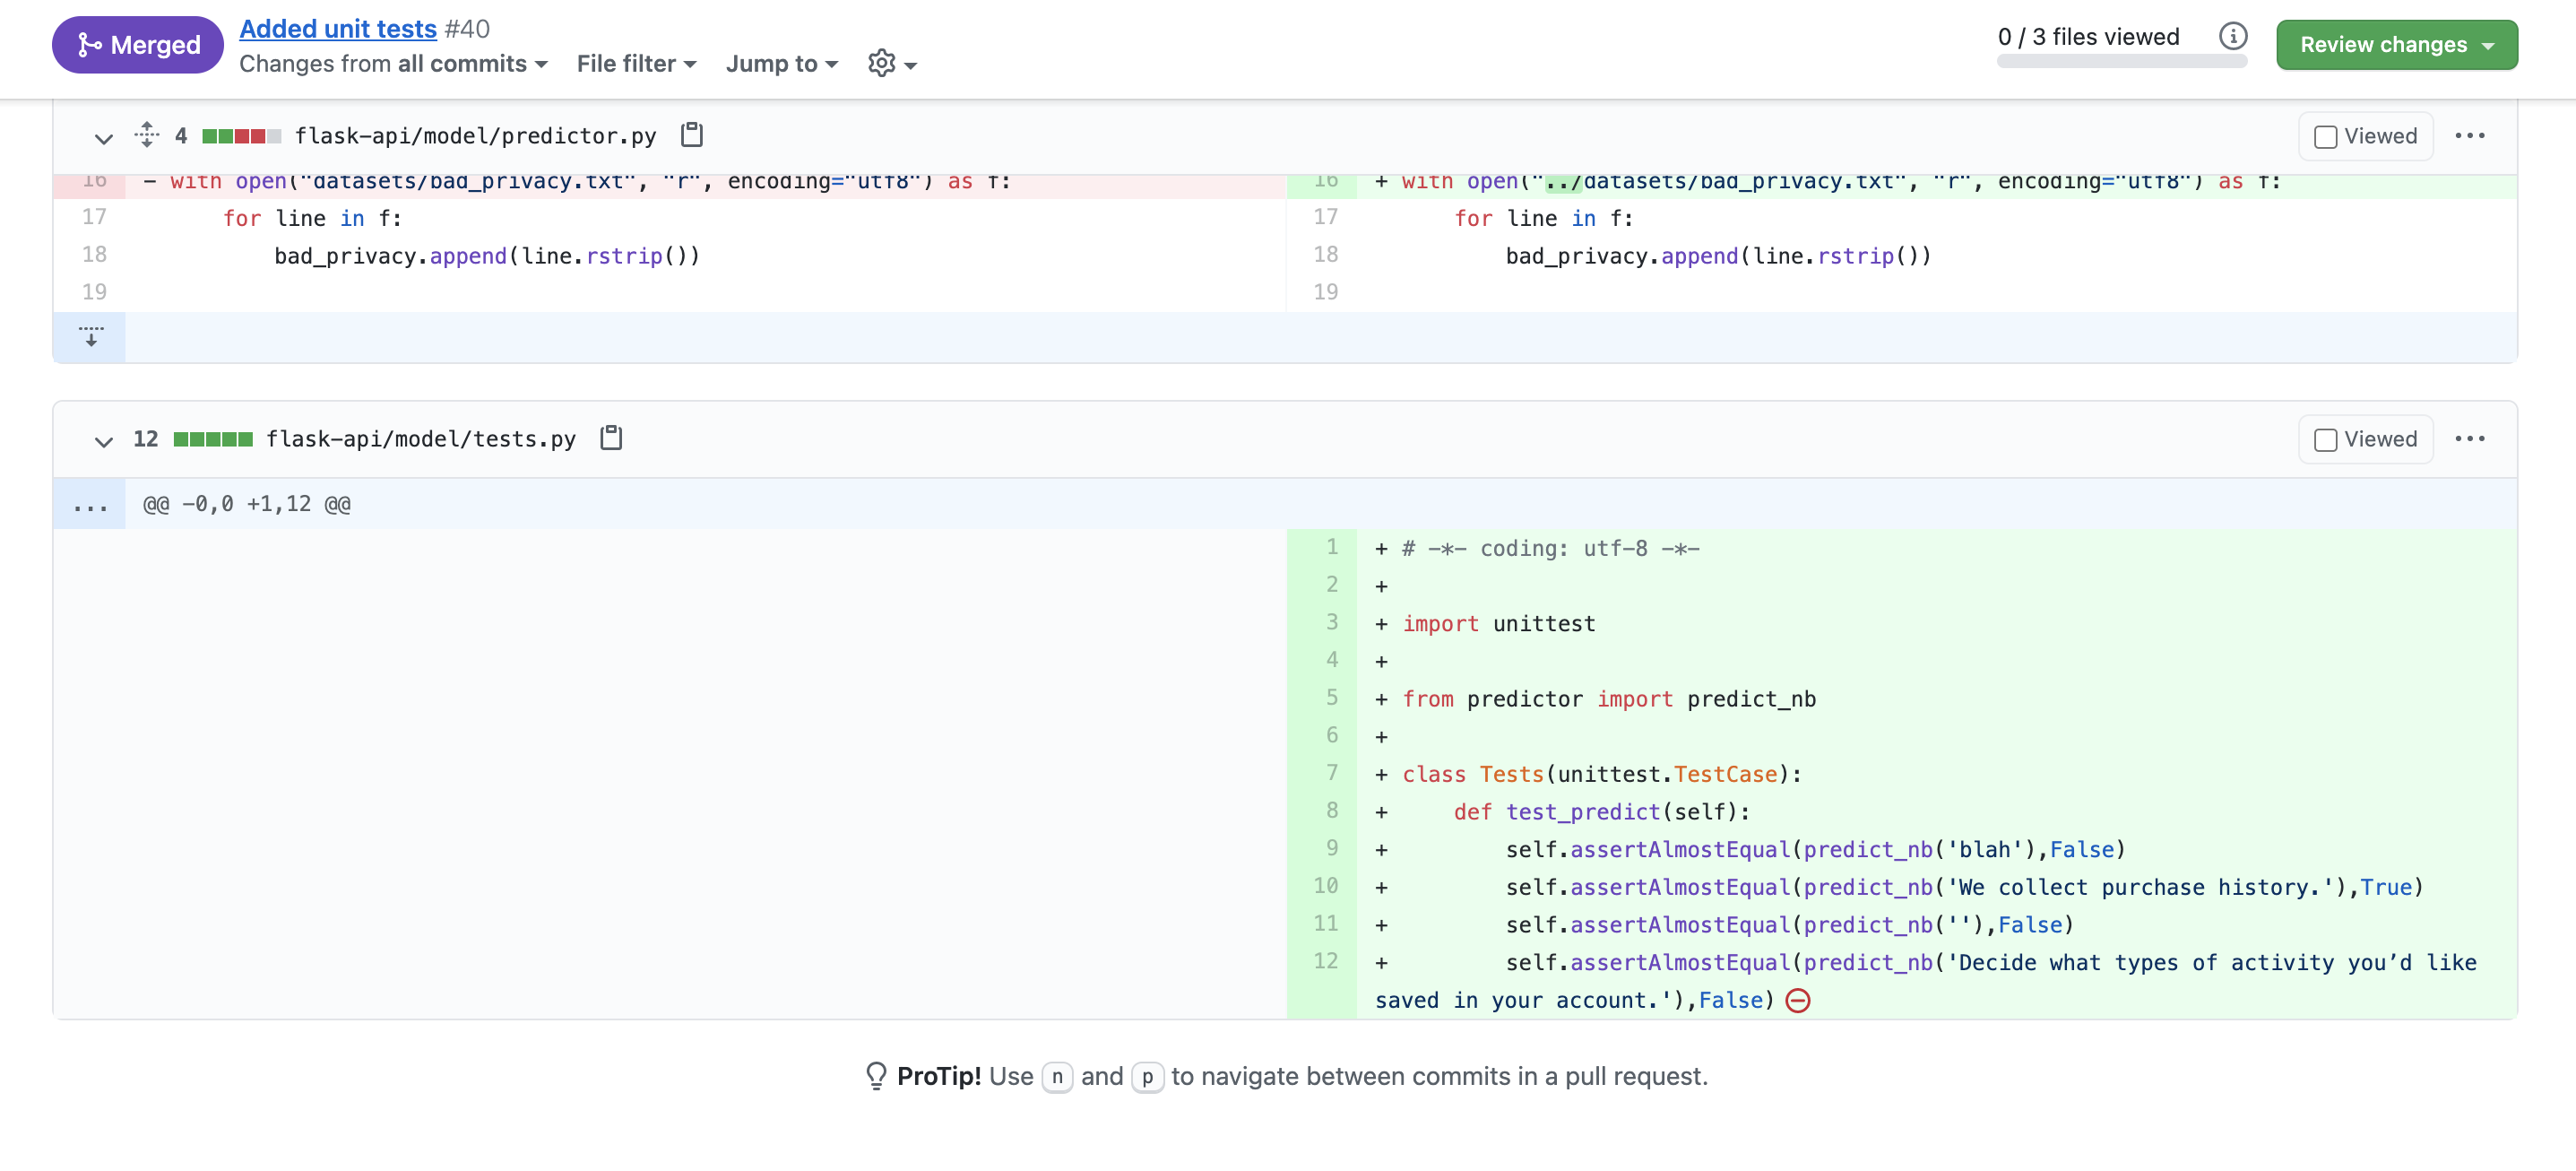2576x1171 pixels.
Task: Open tests.py more options ellipsis
Action: click(2469, 439)
